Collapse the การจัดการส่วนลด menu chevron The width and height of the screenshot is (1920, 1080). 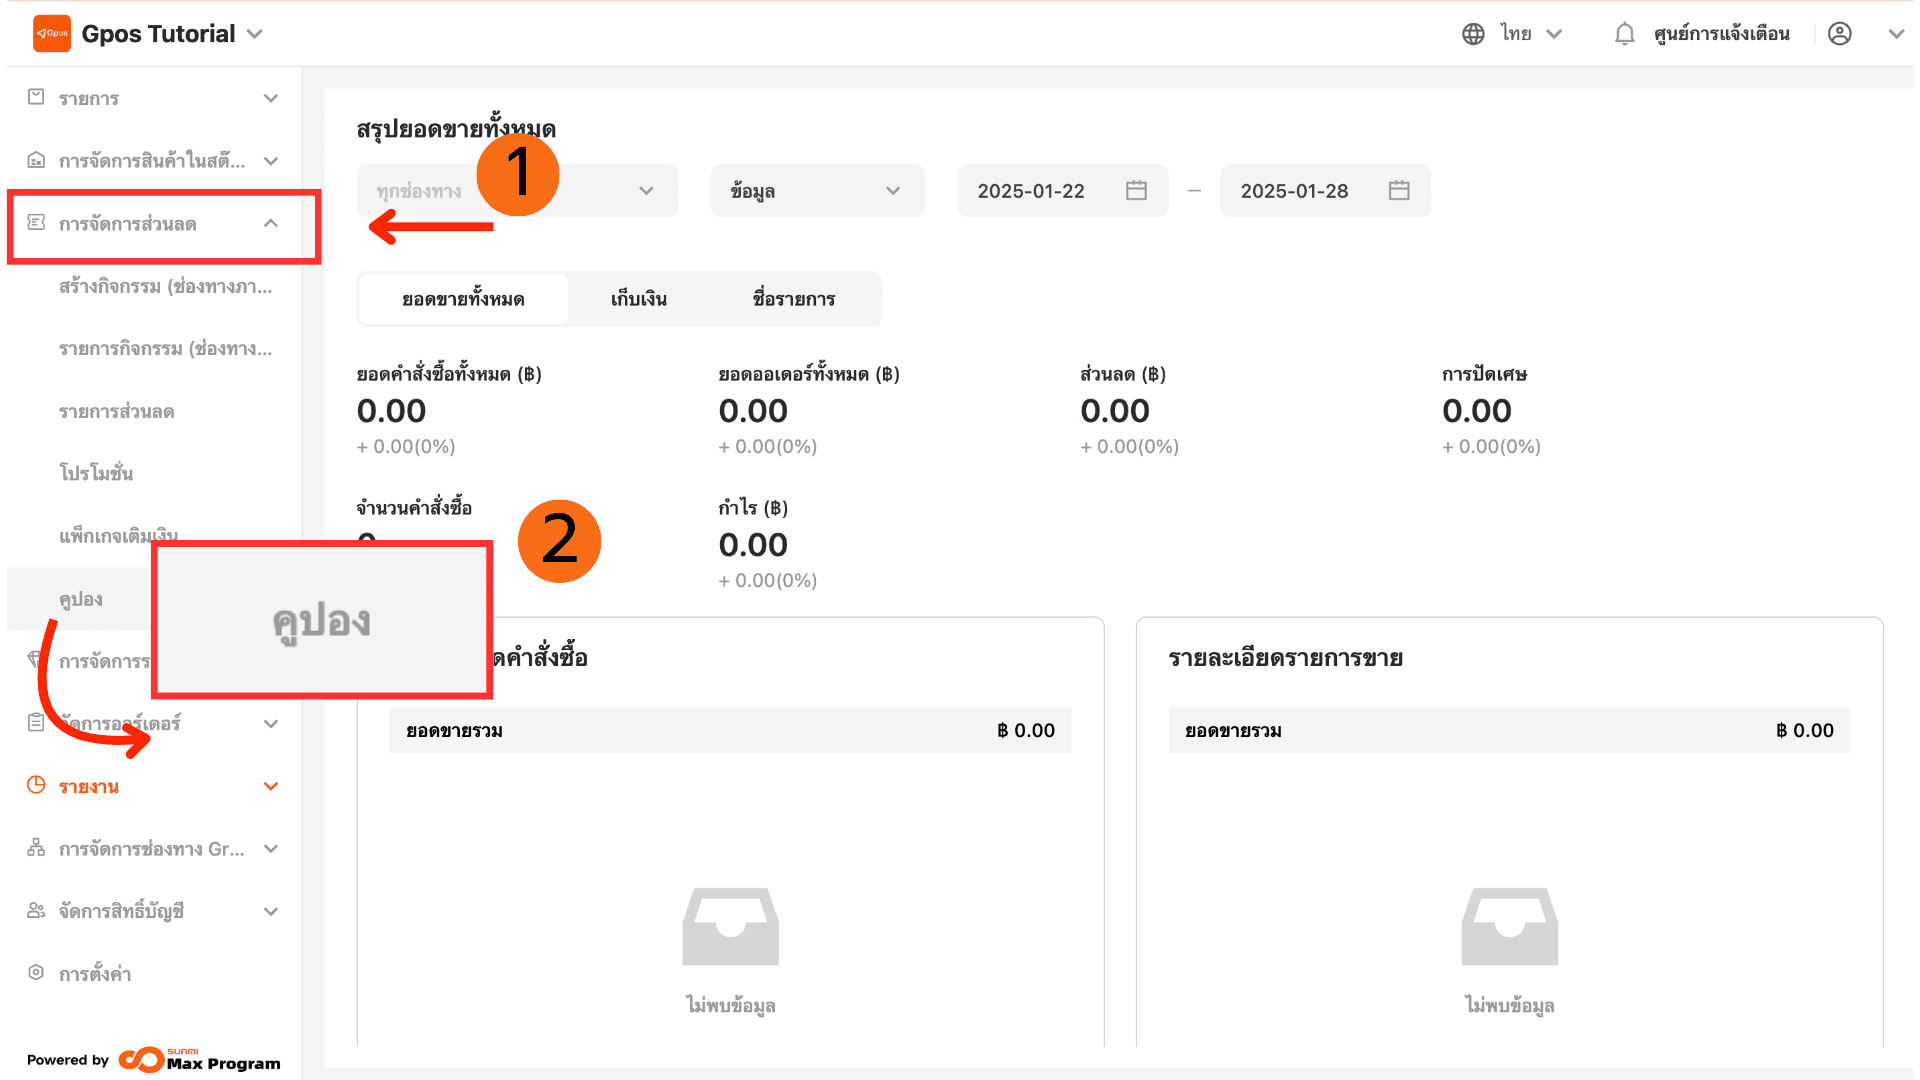point(270,223)
